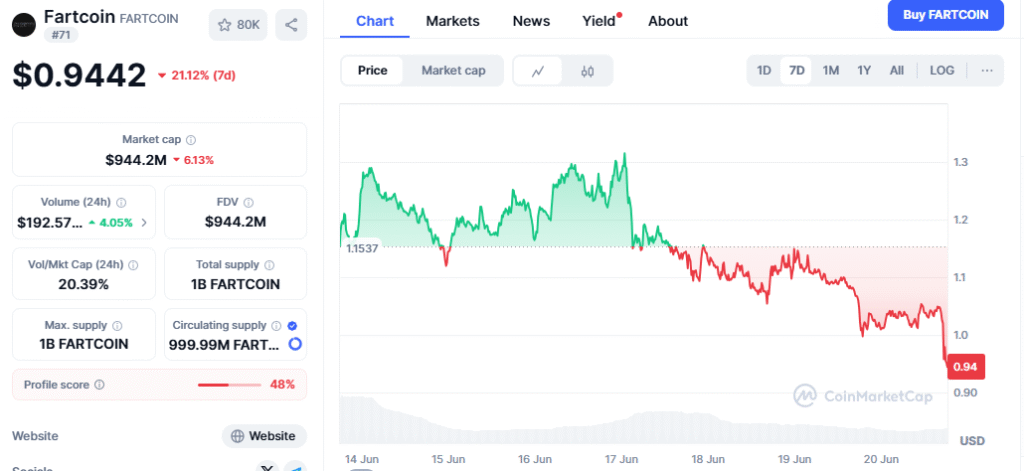Set chart range to 1D
The width and height of the screenshot is (1024, 471).
pyautogui.click(x=763, y=71)
